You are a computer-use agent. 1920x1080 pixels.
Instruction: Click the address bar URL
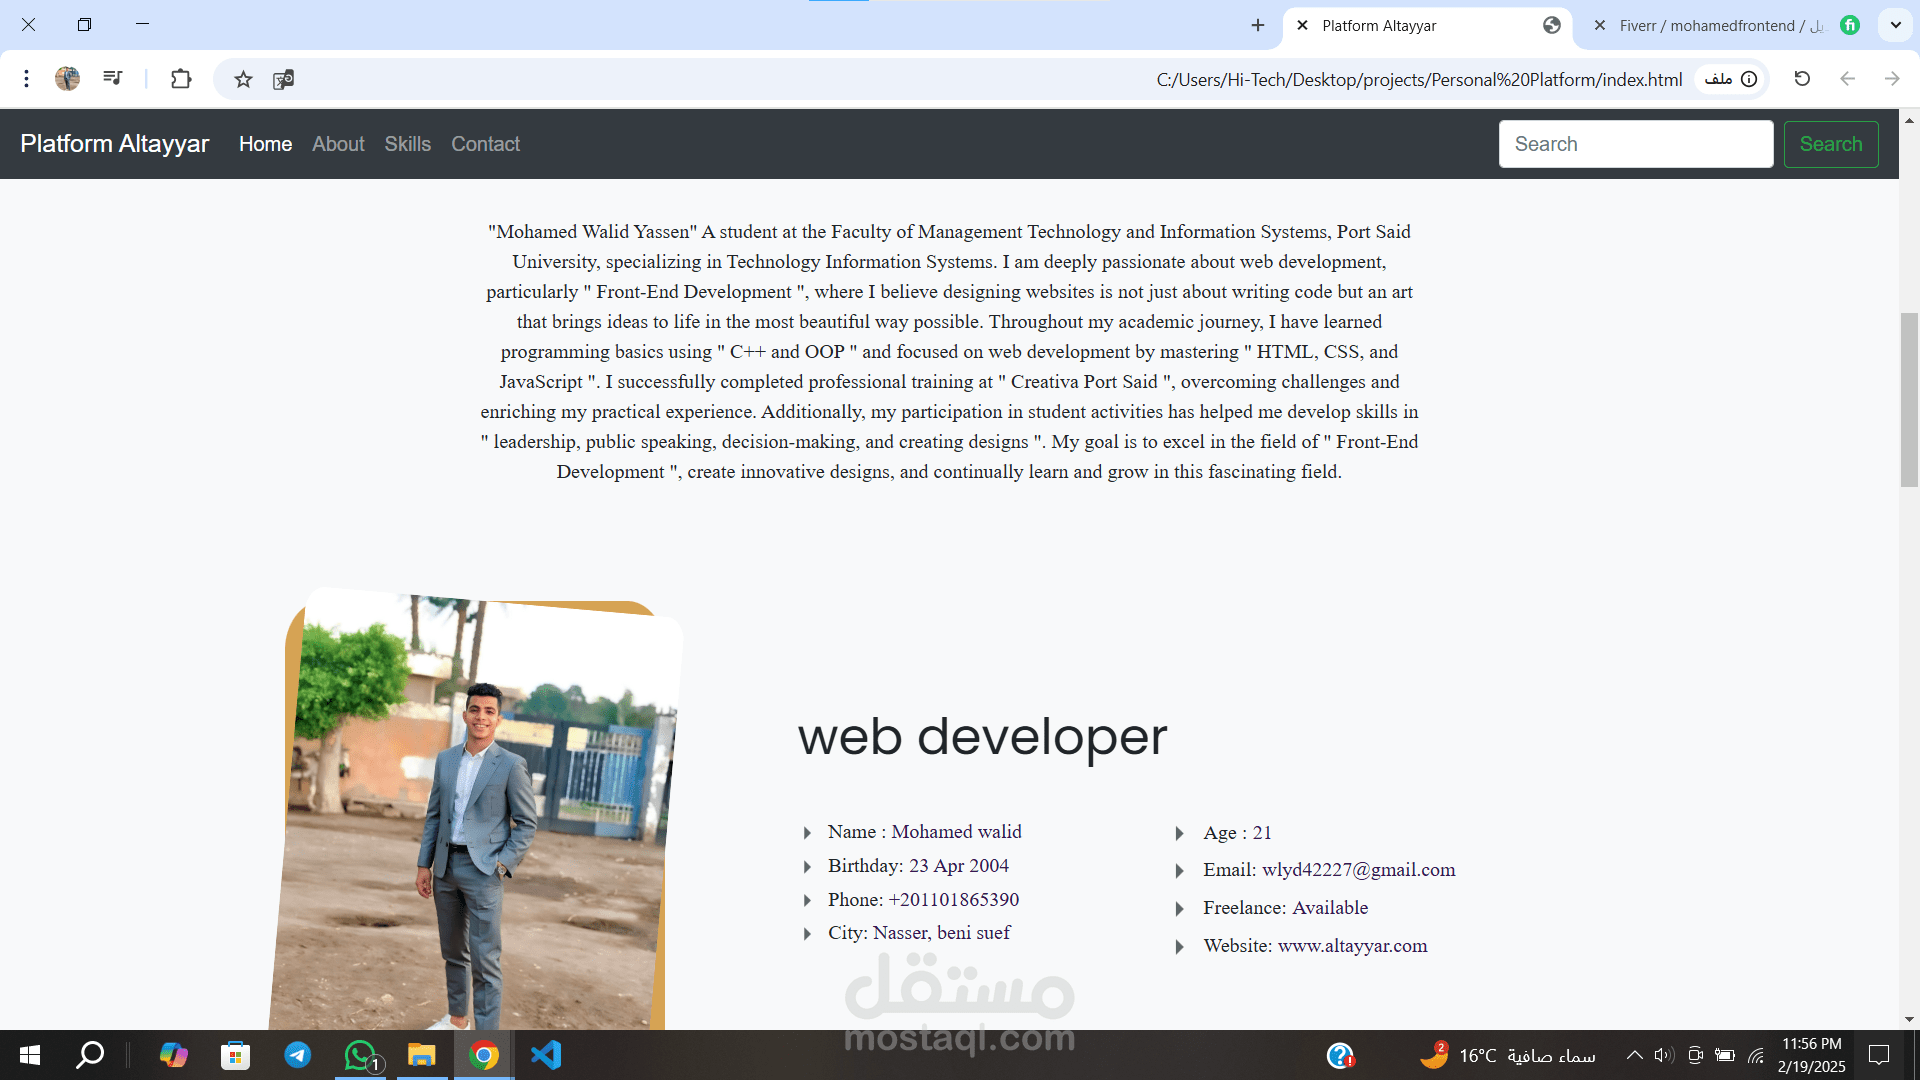1419,79
